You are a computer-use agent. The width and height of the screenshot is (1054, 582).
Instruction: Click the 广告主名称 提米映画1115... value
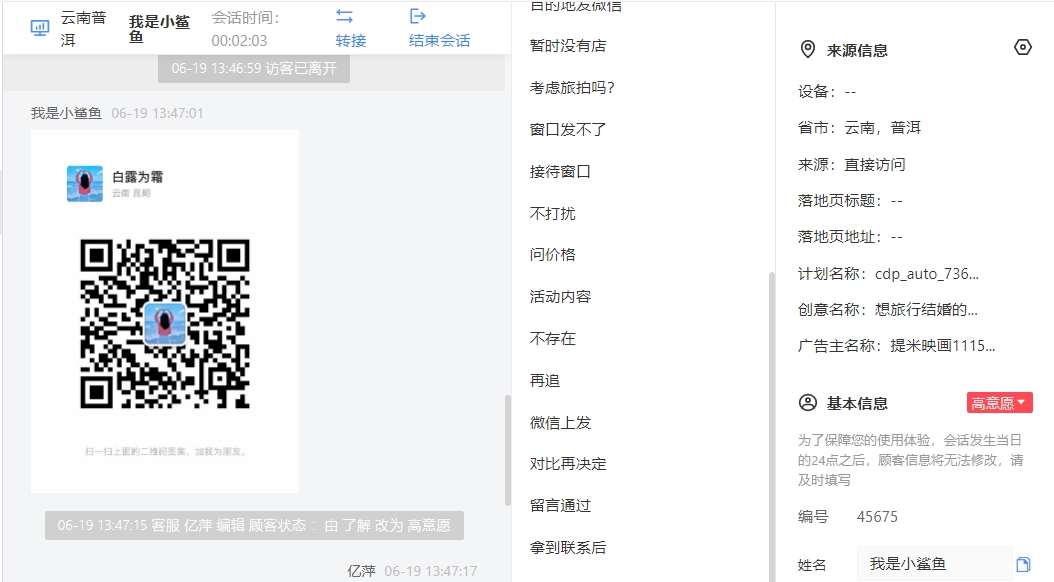(x=942, y=345)
